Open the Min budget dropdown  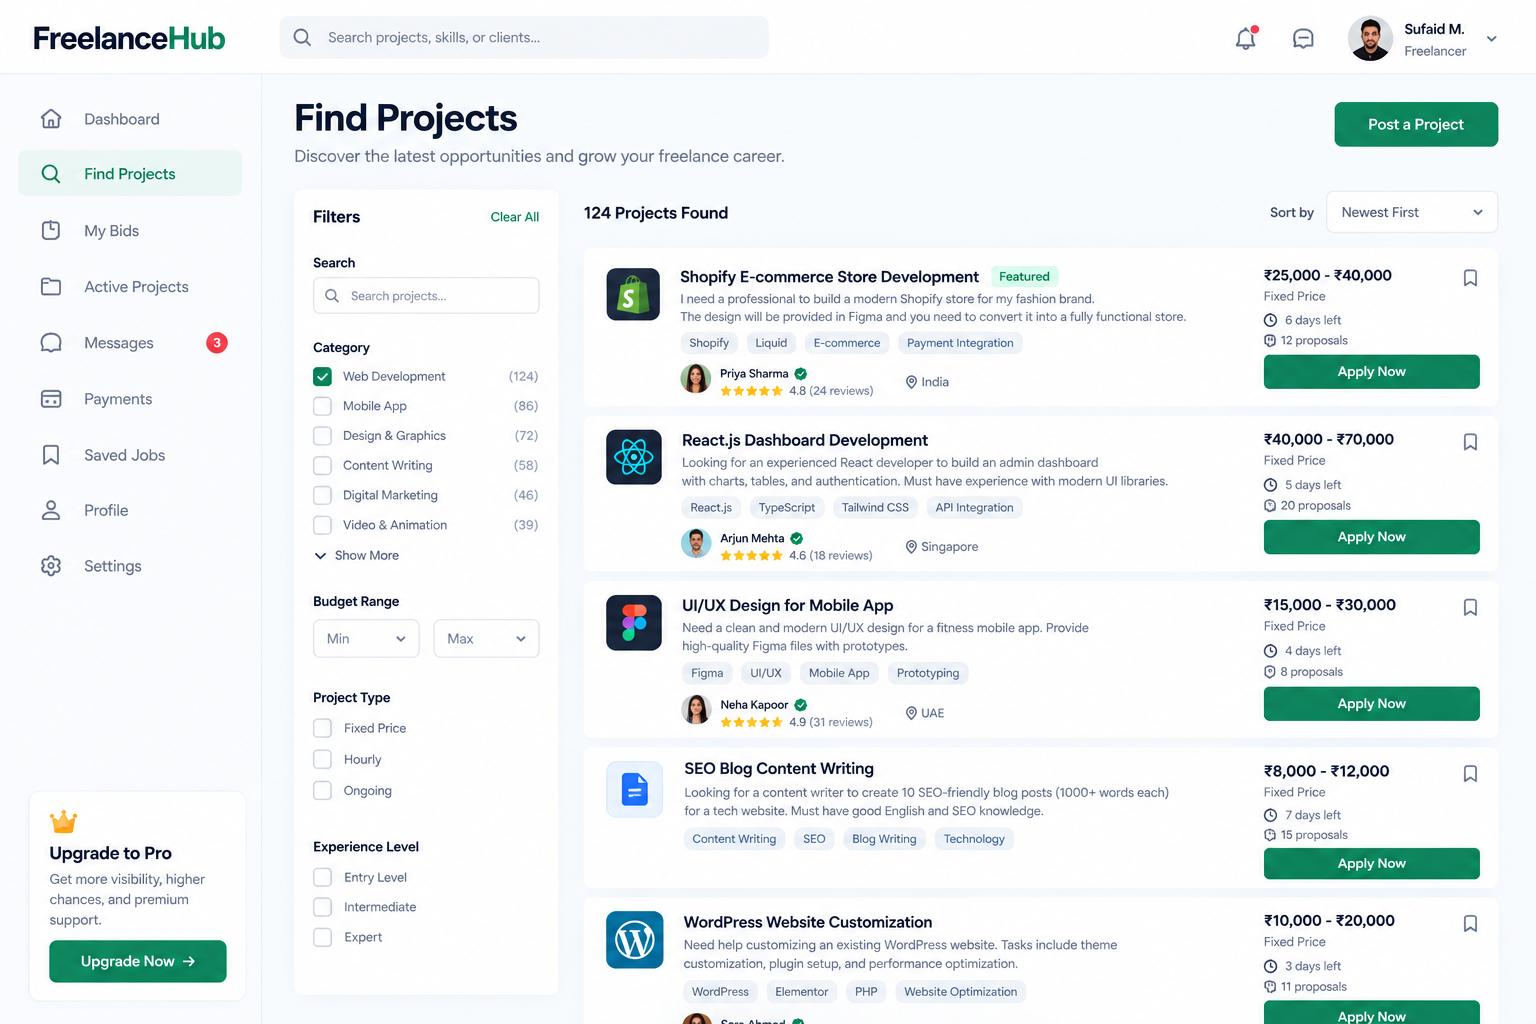(366, 639)
